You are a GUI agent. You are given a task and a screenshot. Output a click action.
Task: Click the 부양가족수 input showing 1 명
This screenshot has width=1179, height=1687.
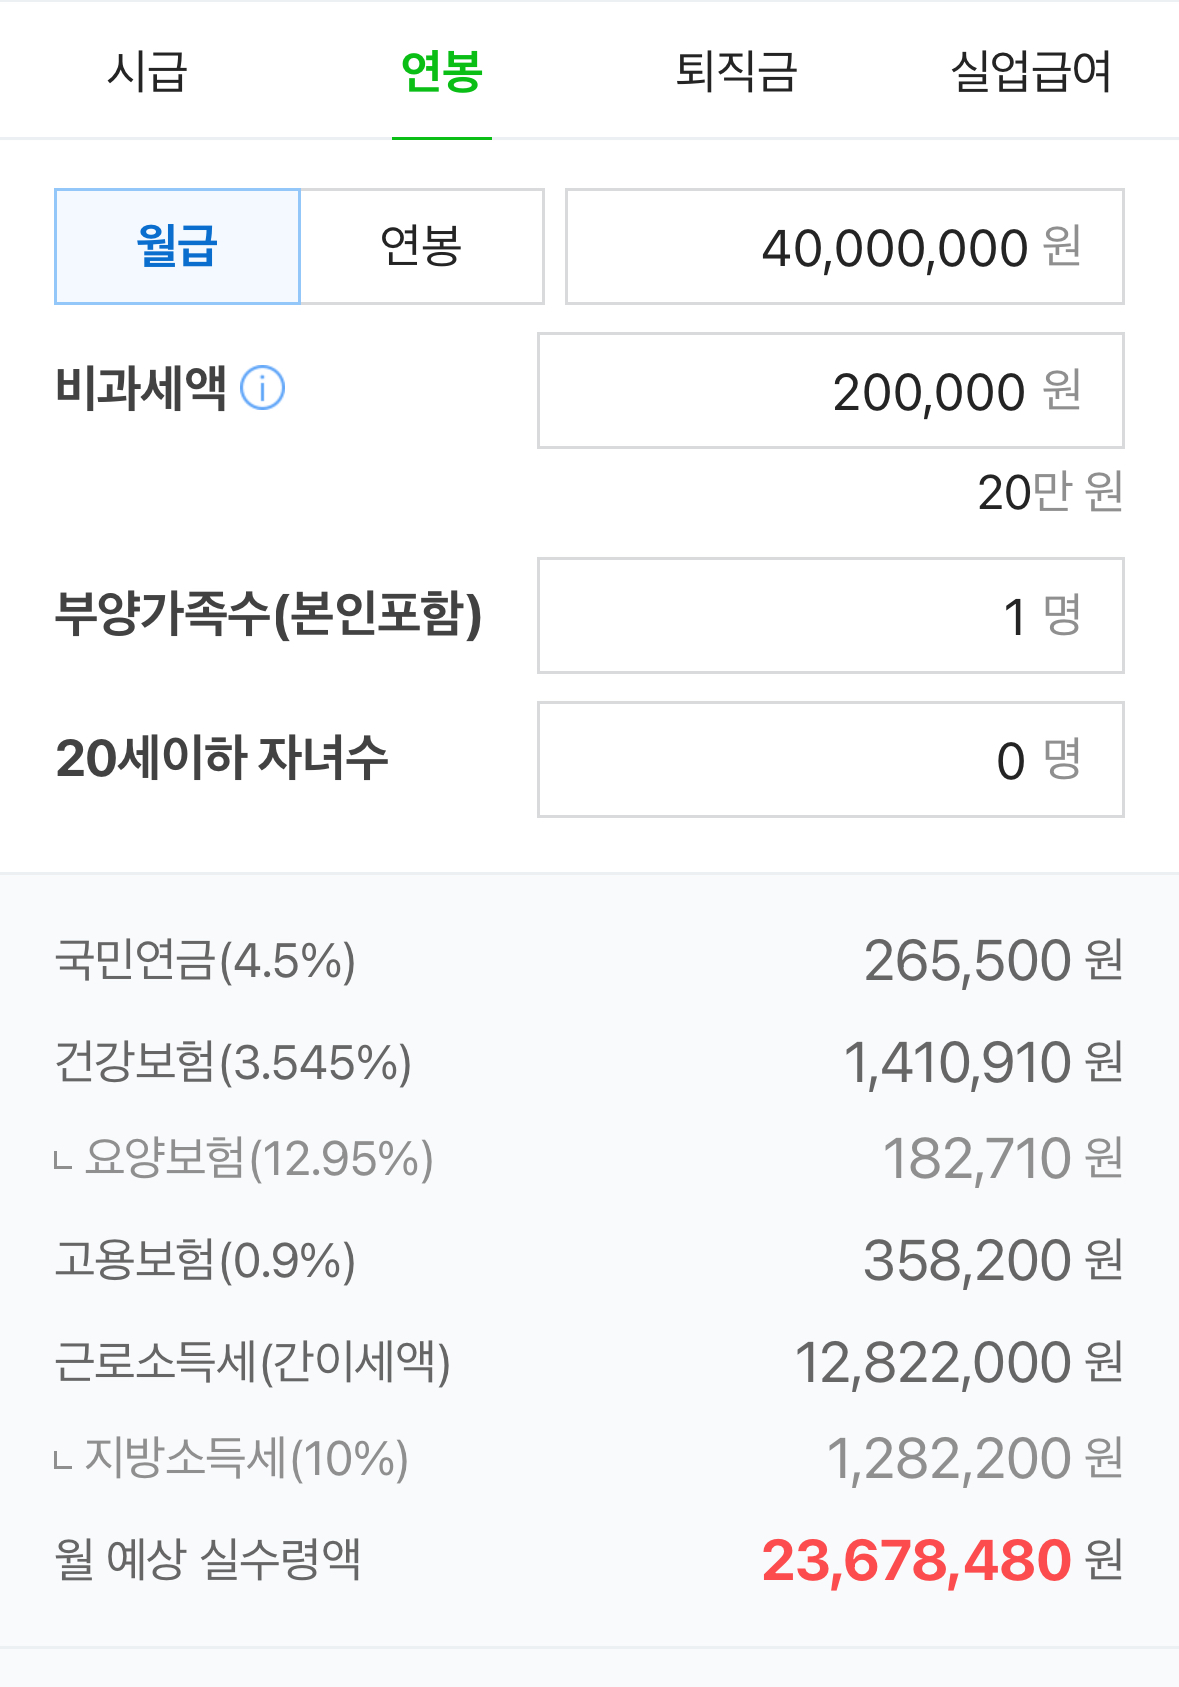[x=831, y=615]
